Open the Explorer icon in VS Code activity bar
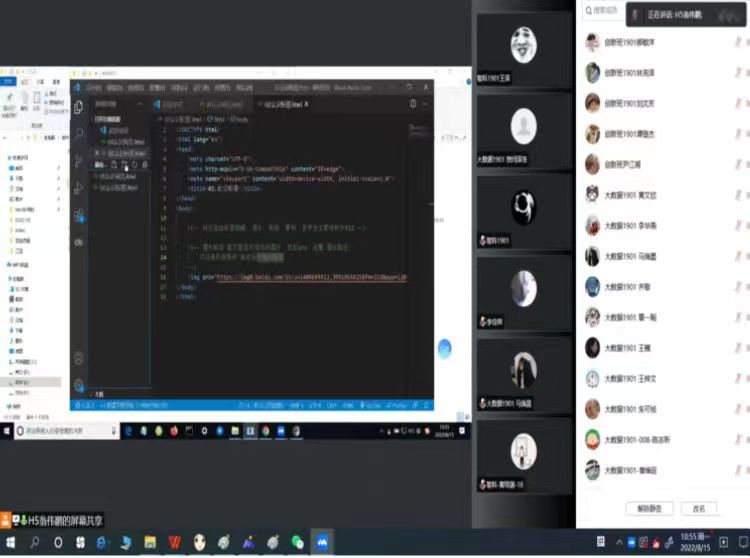 pyautogui.click(x=78, y=106)
